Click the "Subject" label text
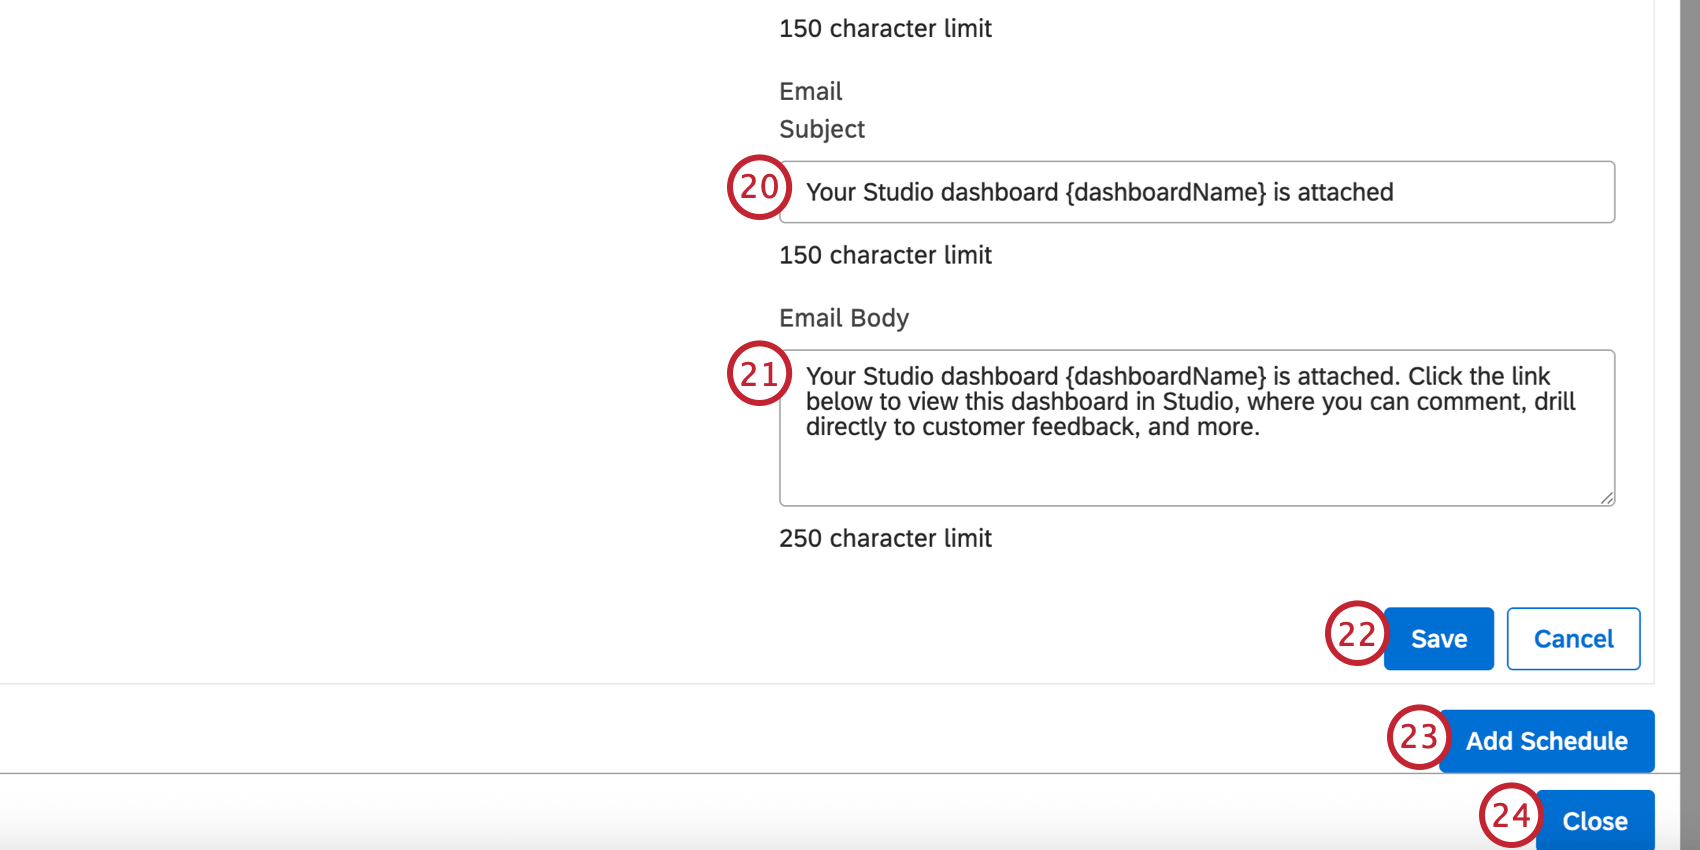Screen dimensions: 1700x850 [x=821, y=130]
